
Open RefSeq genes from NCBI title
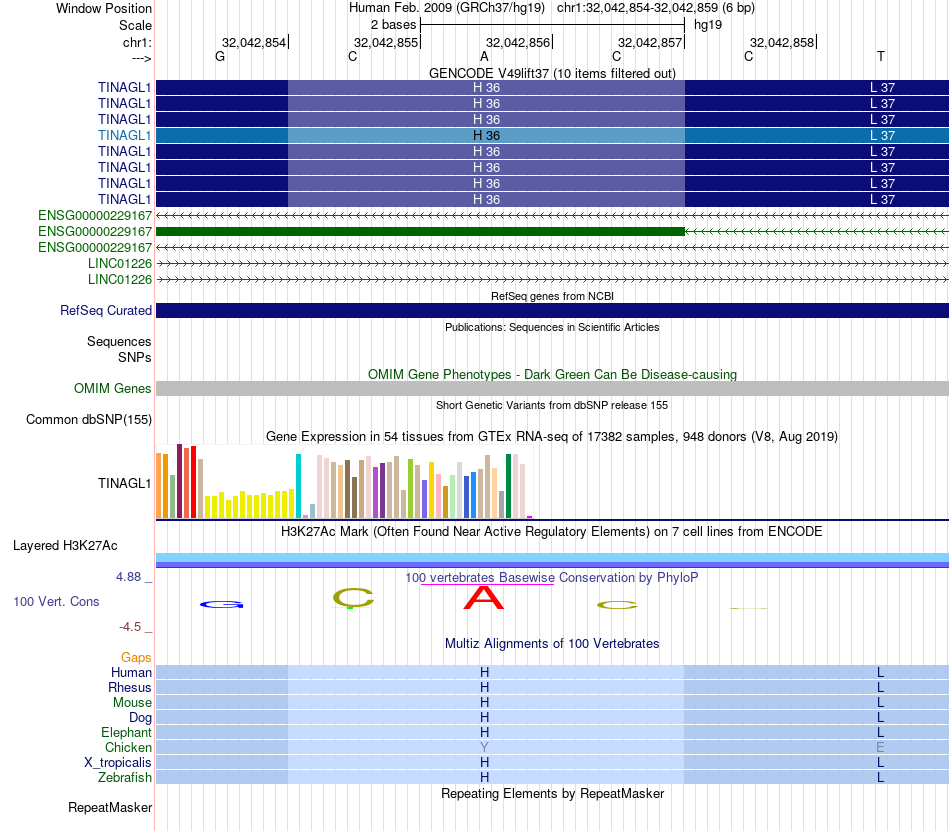click(552, 296)
